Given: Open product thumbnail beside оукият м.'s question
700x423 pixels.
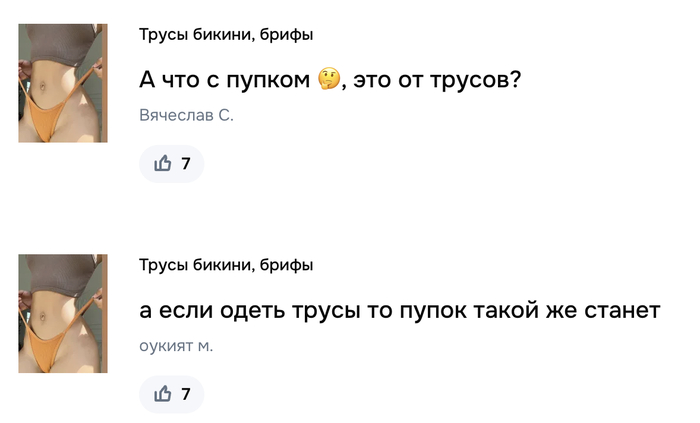Looking at the screenshot, I should [63, 313].
